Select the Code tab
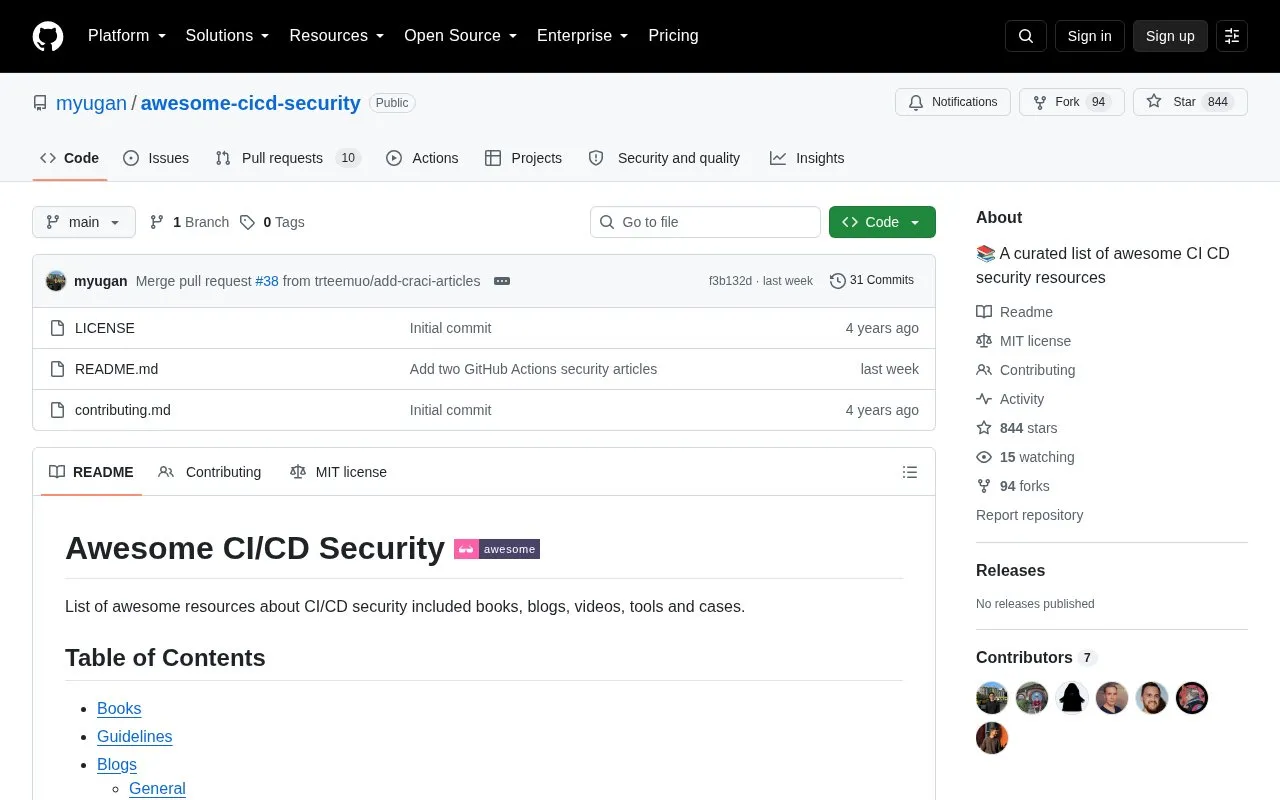The image size is (1280, 800). tap(70, 158)
